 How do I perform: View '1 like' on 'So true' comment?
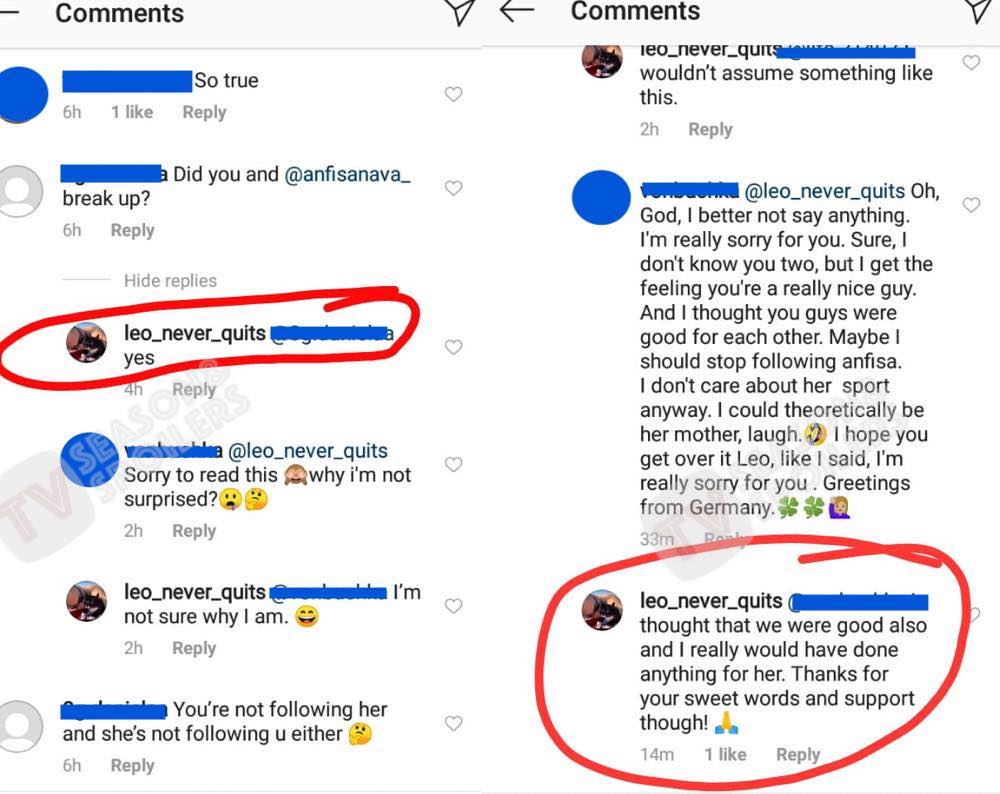click(x=132, y=112)
